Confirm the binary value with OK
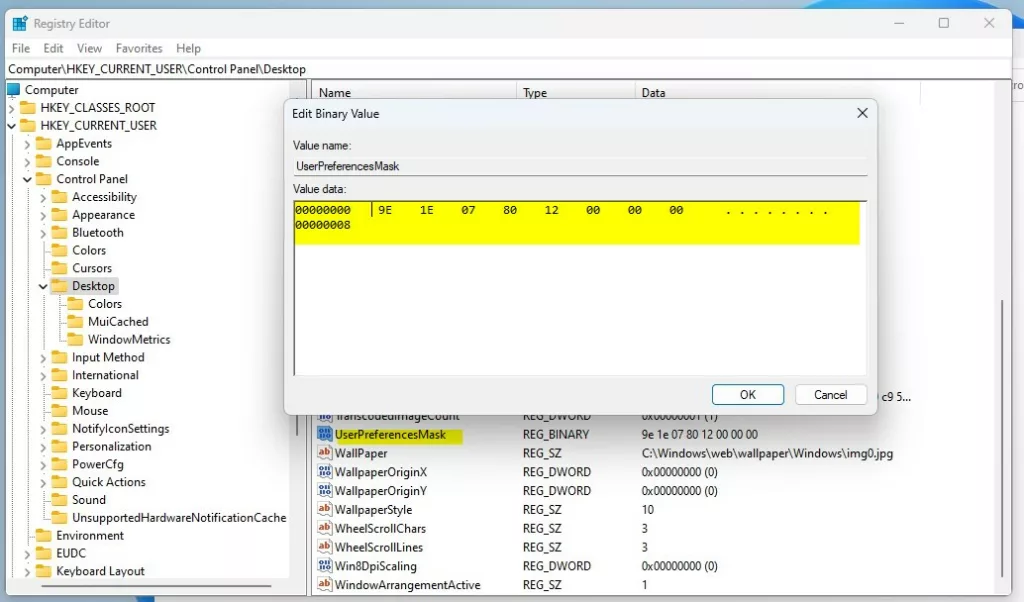Viewport: 1024px width, 602px height. [748, 394]
